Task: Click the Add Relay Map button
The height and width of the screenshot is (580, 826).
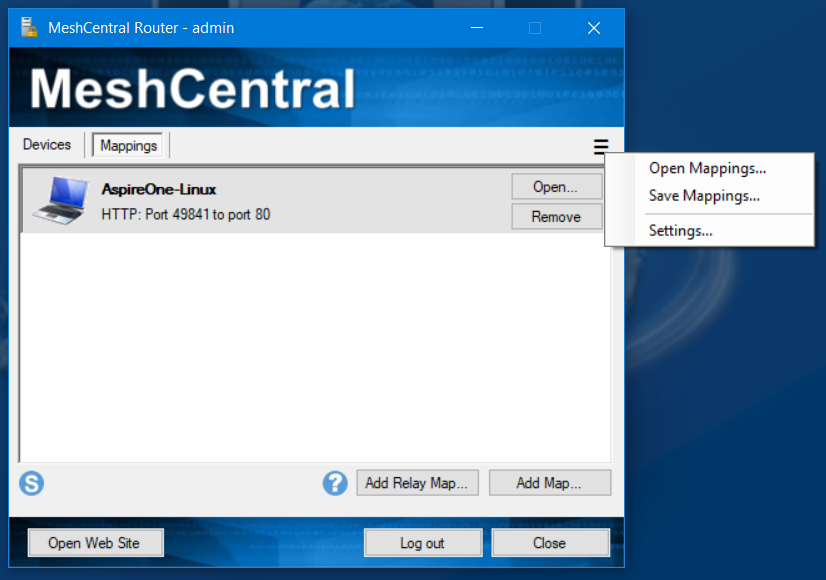Action: pos(417,482)
